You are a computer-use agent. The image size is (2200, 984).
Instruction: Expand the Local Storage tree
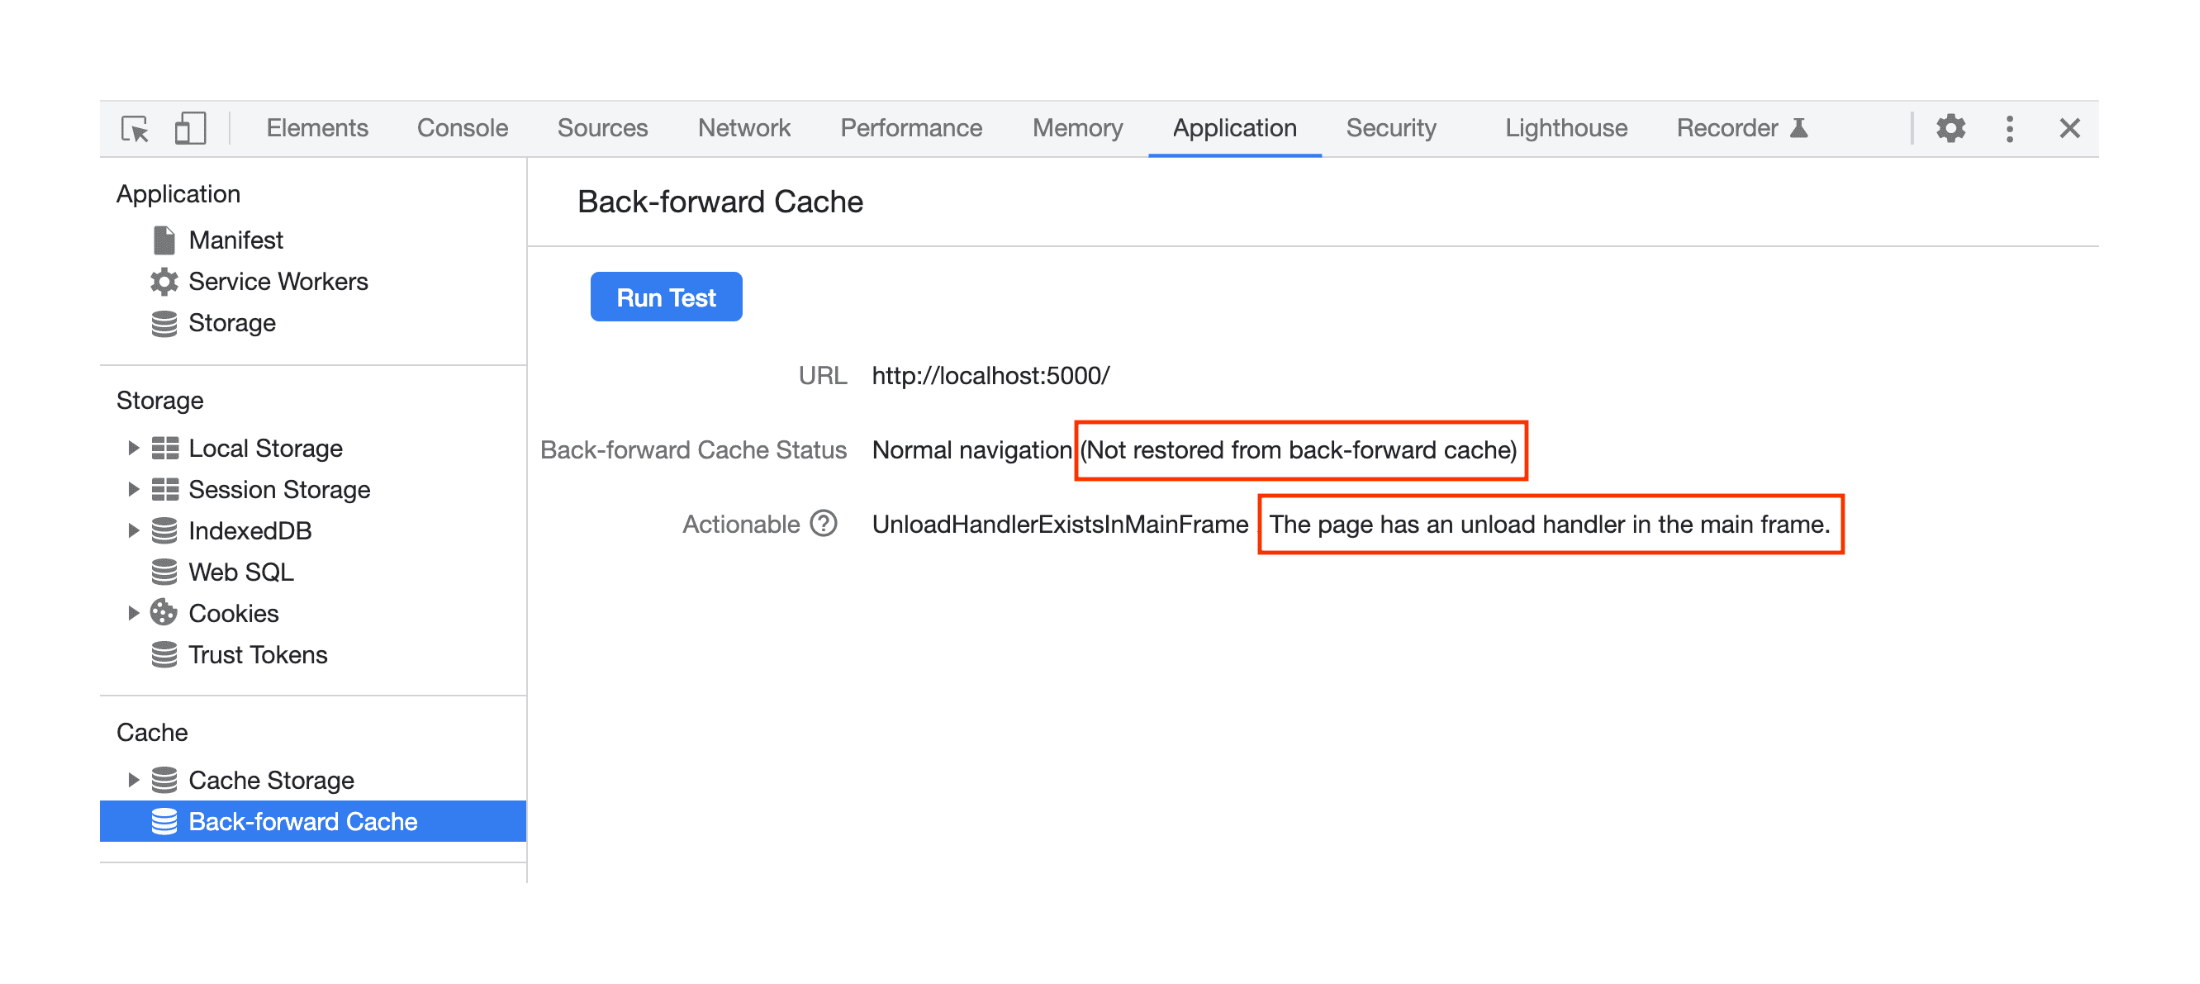point(133,448)
